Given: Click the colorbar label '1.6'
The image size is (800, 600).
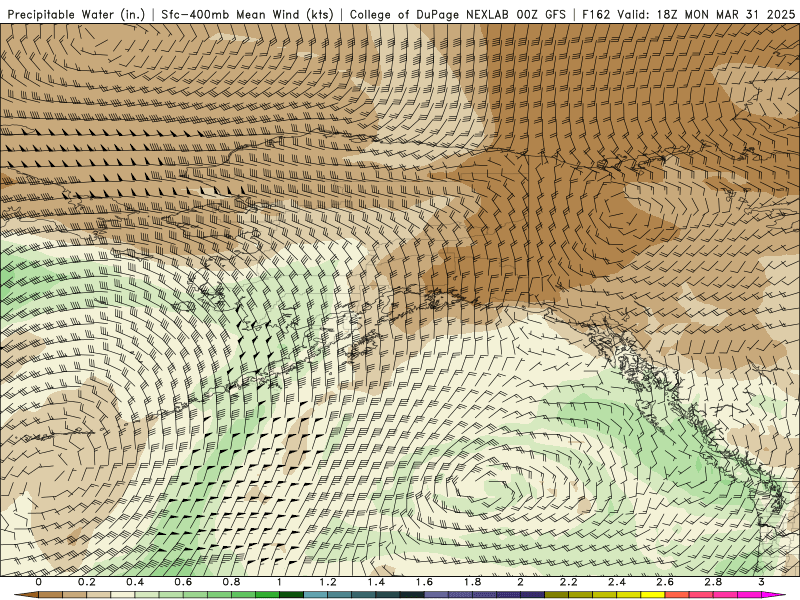Looking at the screenshot, I should [424, 582].
